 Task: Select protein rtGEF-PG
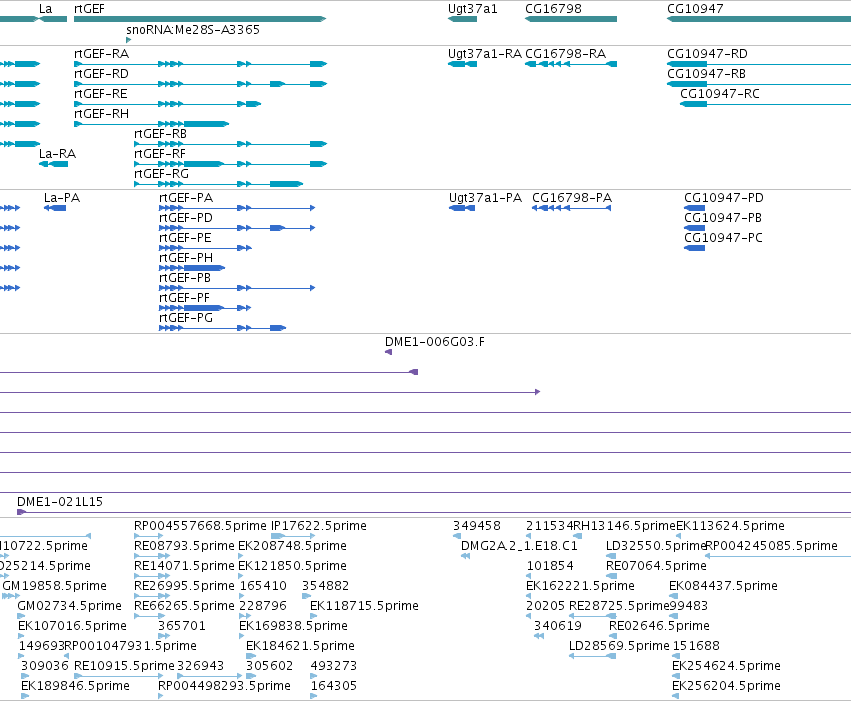click(x=222, y=329)
